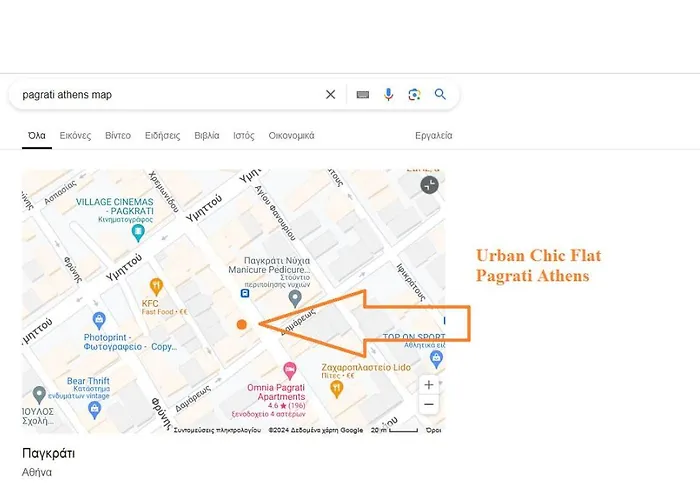
Task: Click the blue magnifier search button
Action: (440, 94)
